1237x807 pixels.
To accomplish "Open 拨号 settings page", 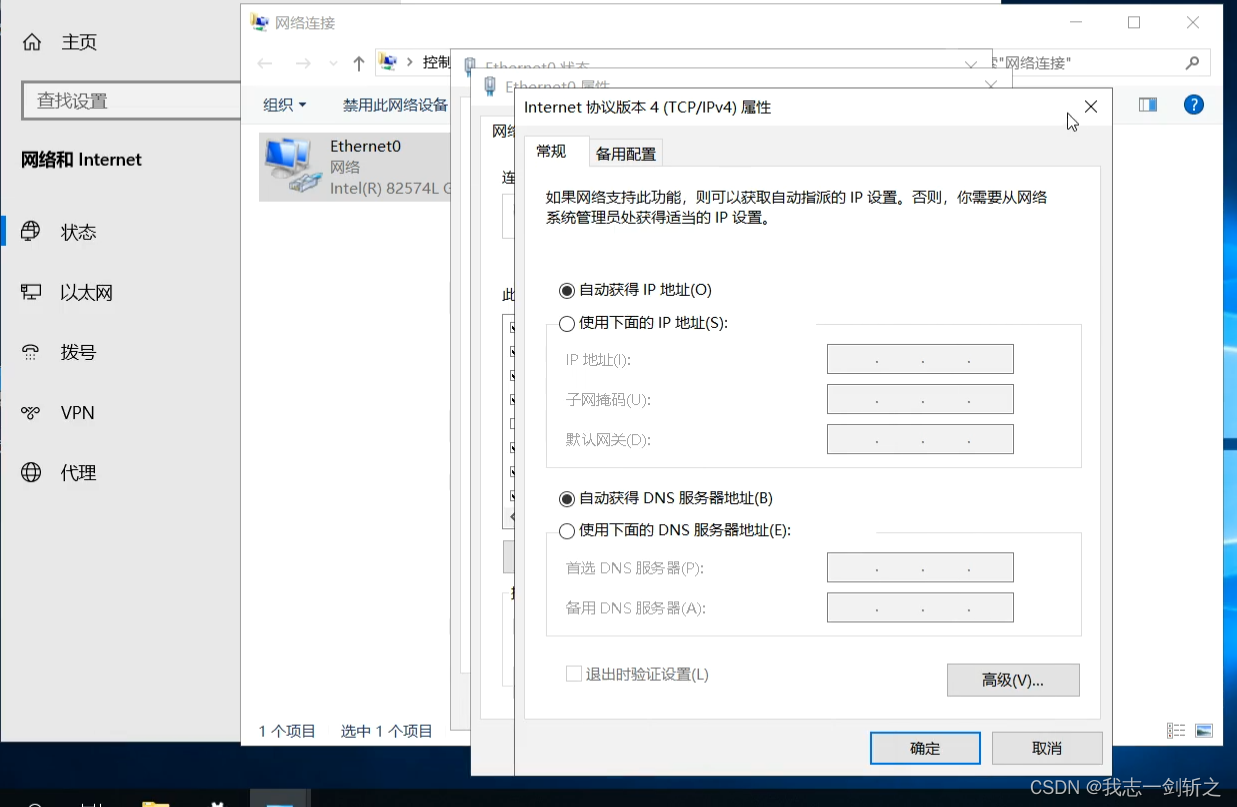I will [60, 352].
